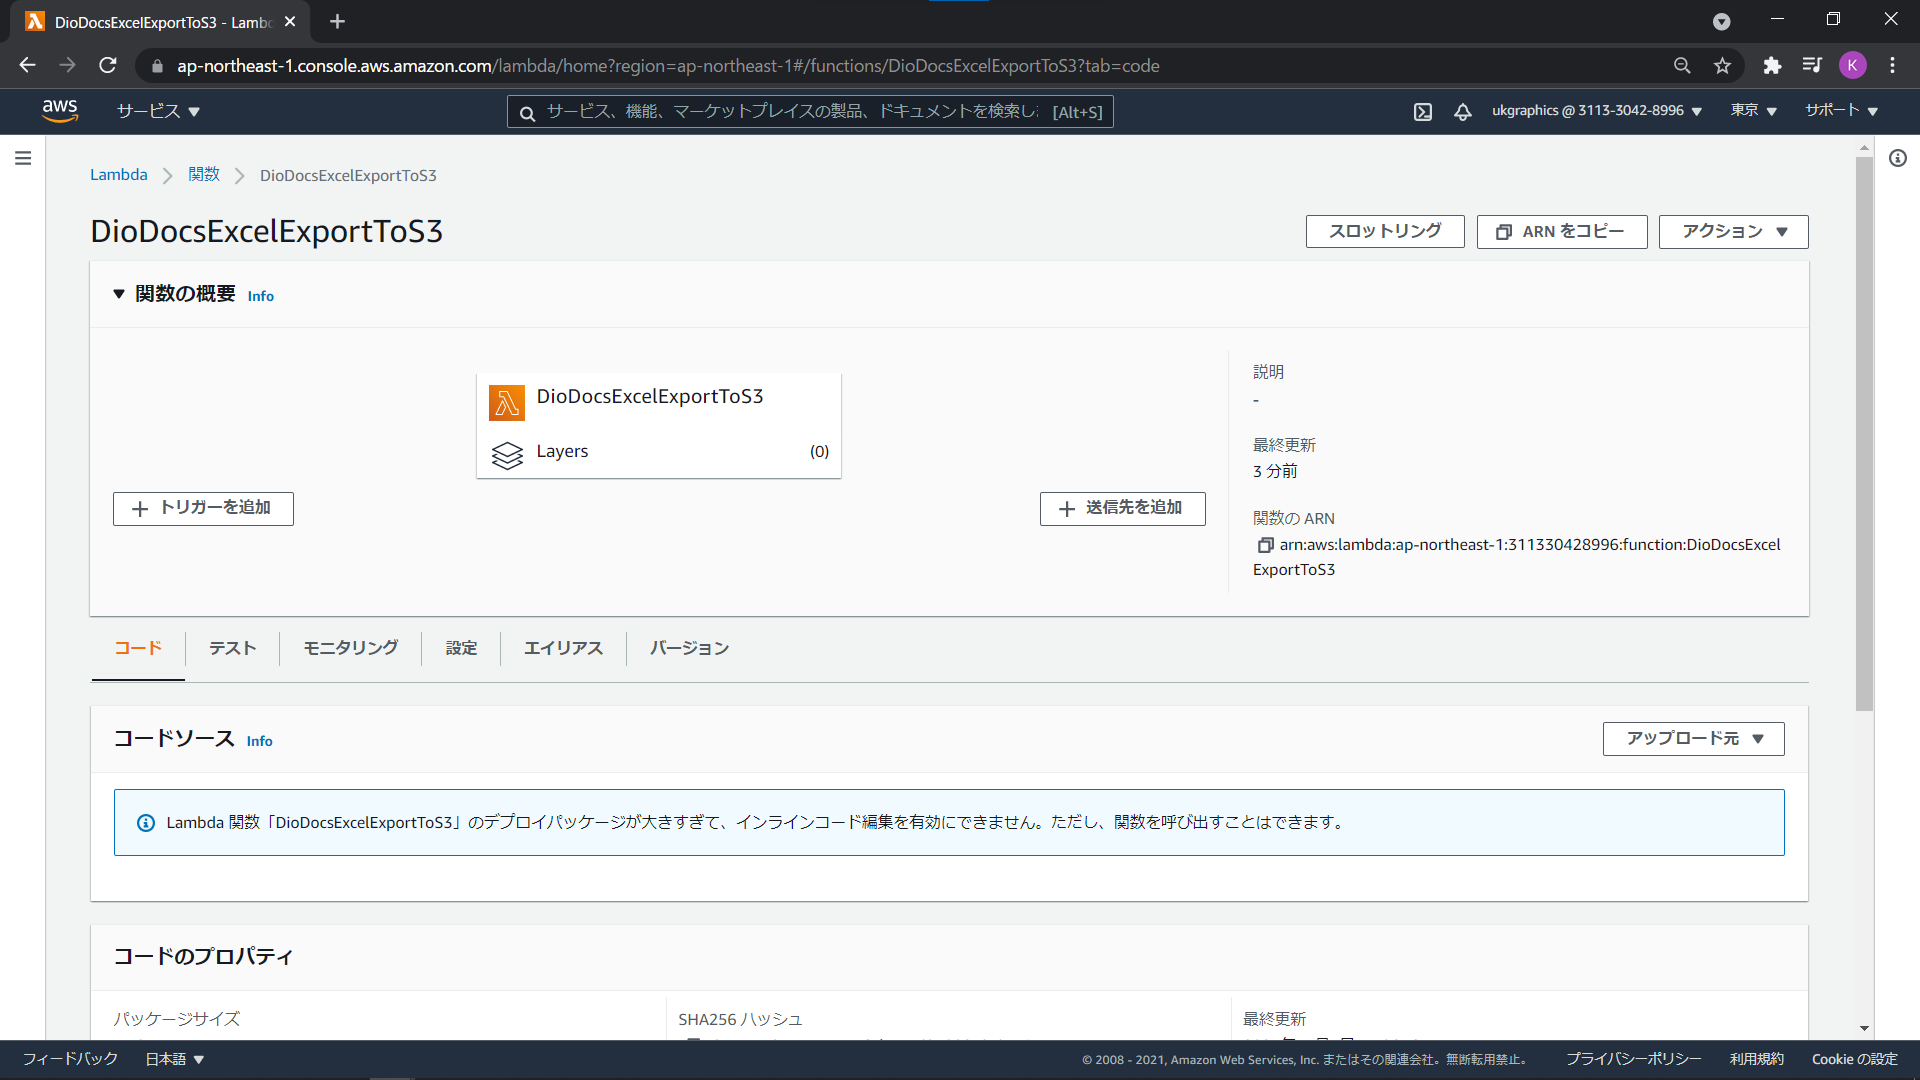The width and height of the screenshot is (1920, 1080).
Task: Open the サポート support dropdown
Action: click(x=1841, y=111)
